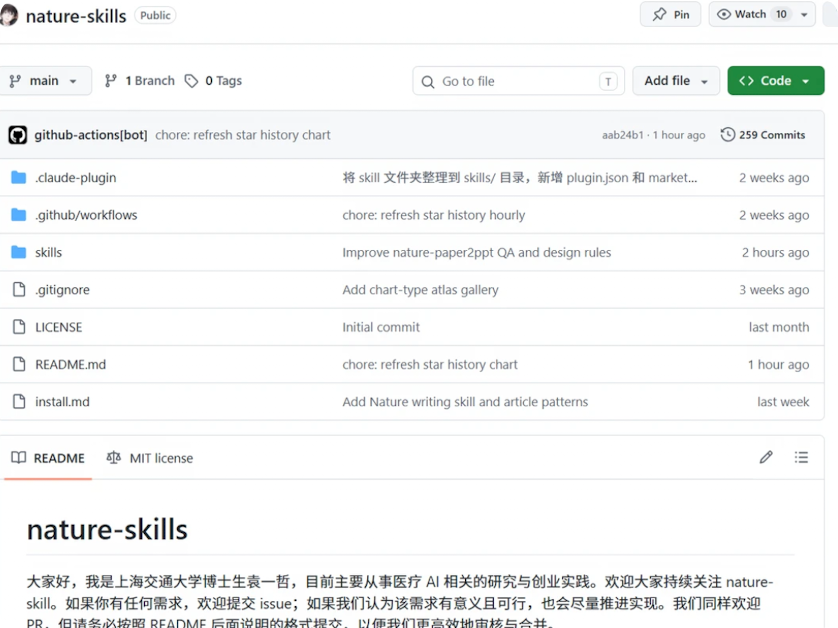This screenshot has width=838, height=628.
Task: Open commit 'Add Nature writing skill and article patterns'
Action: [465, 402]
